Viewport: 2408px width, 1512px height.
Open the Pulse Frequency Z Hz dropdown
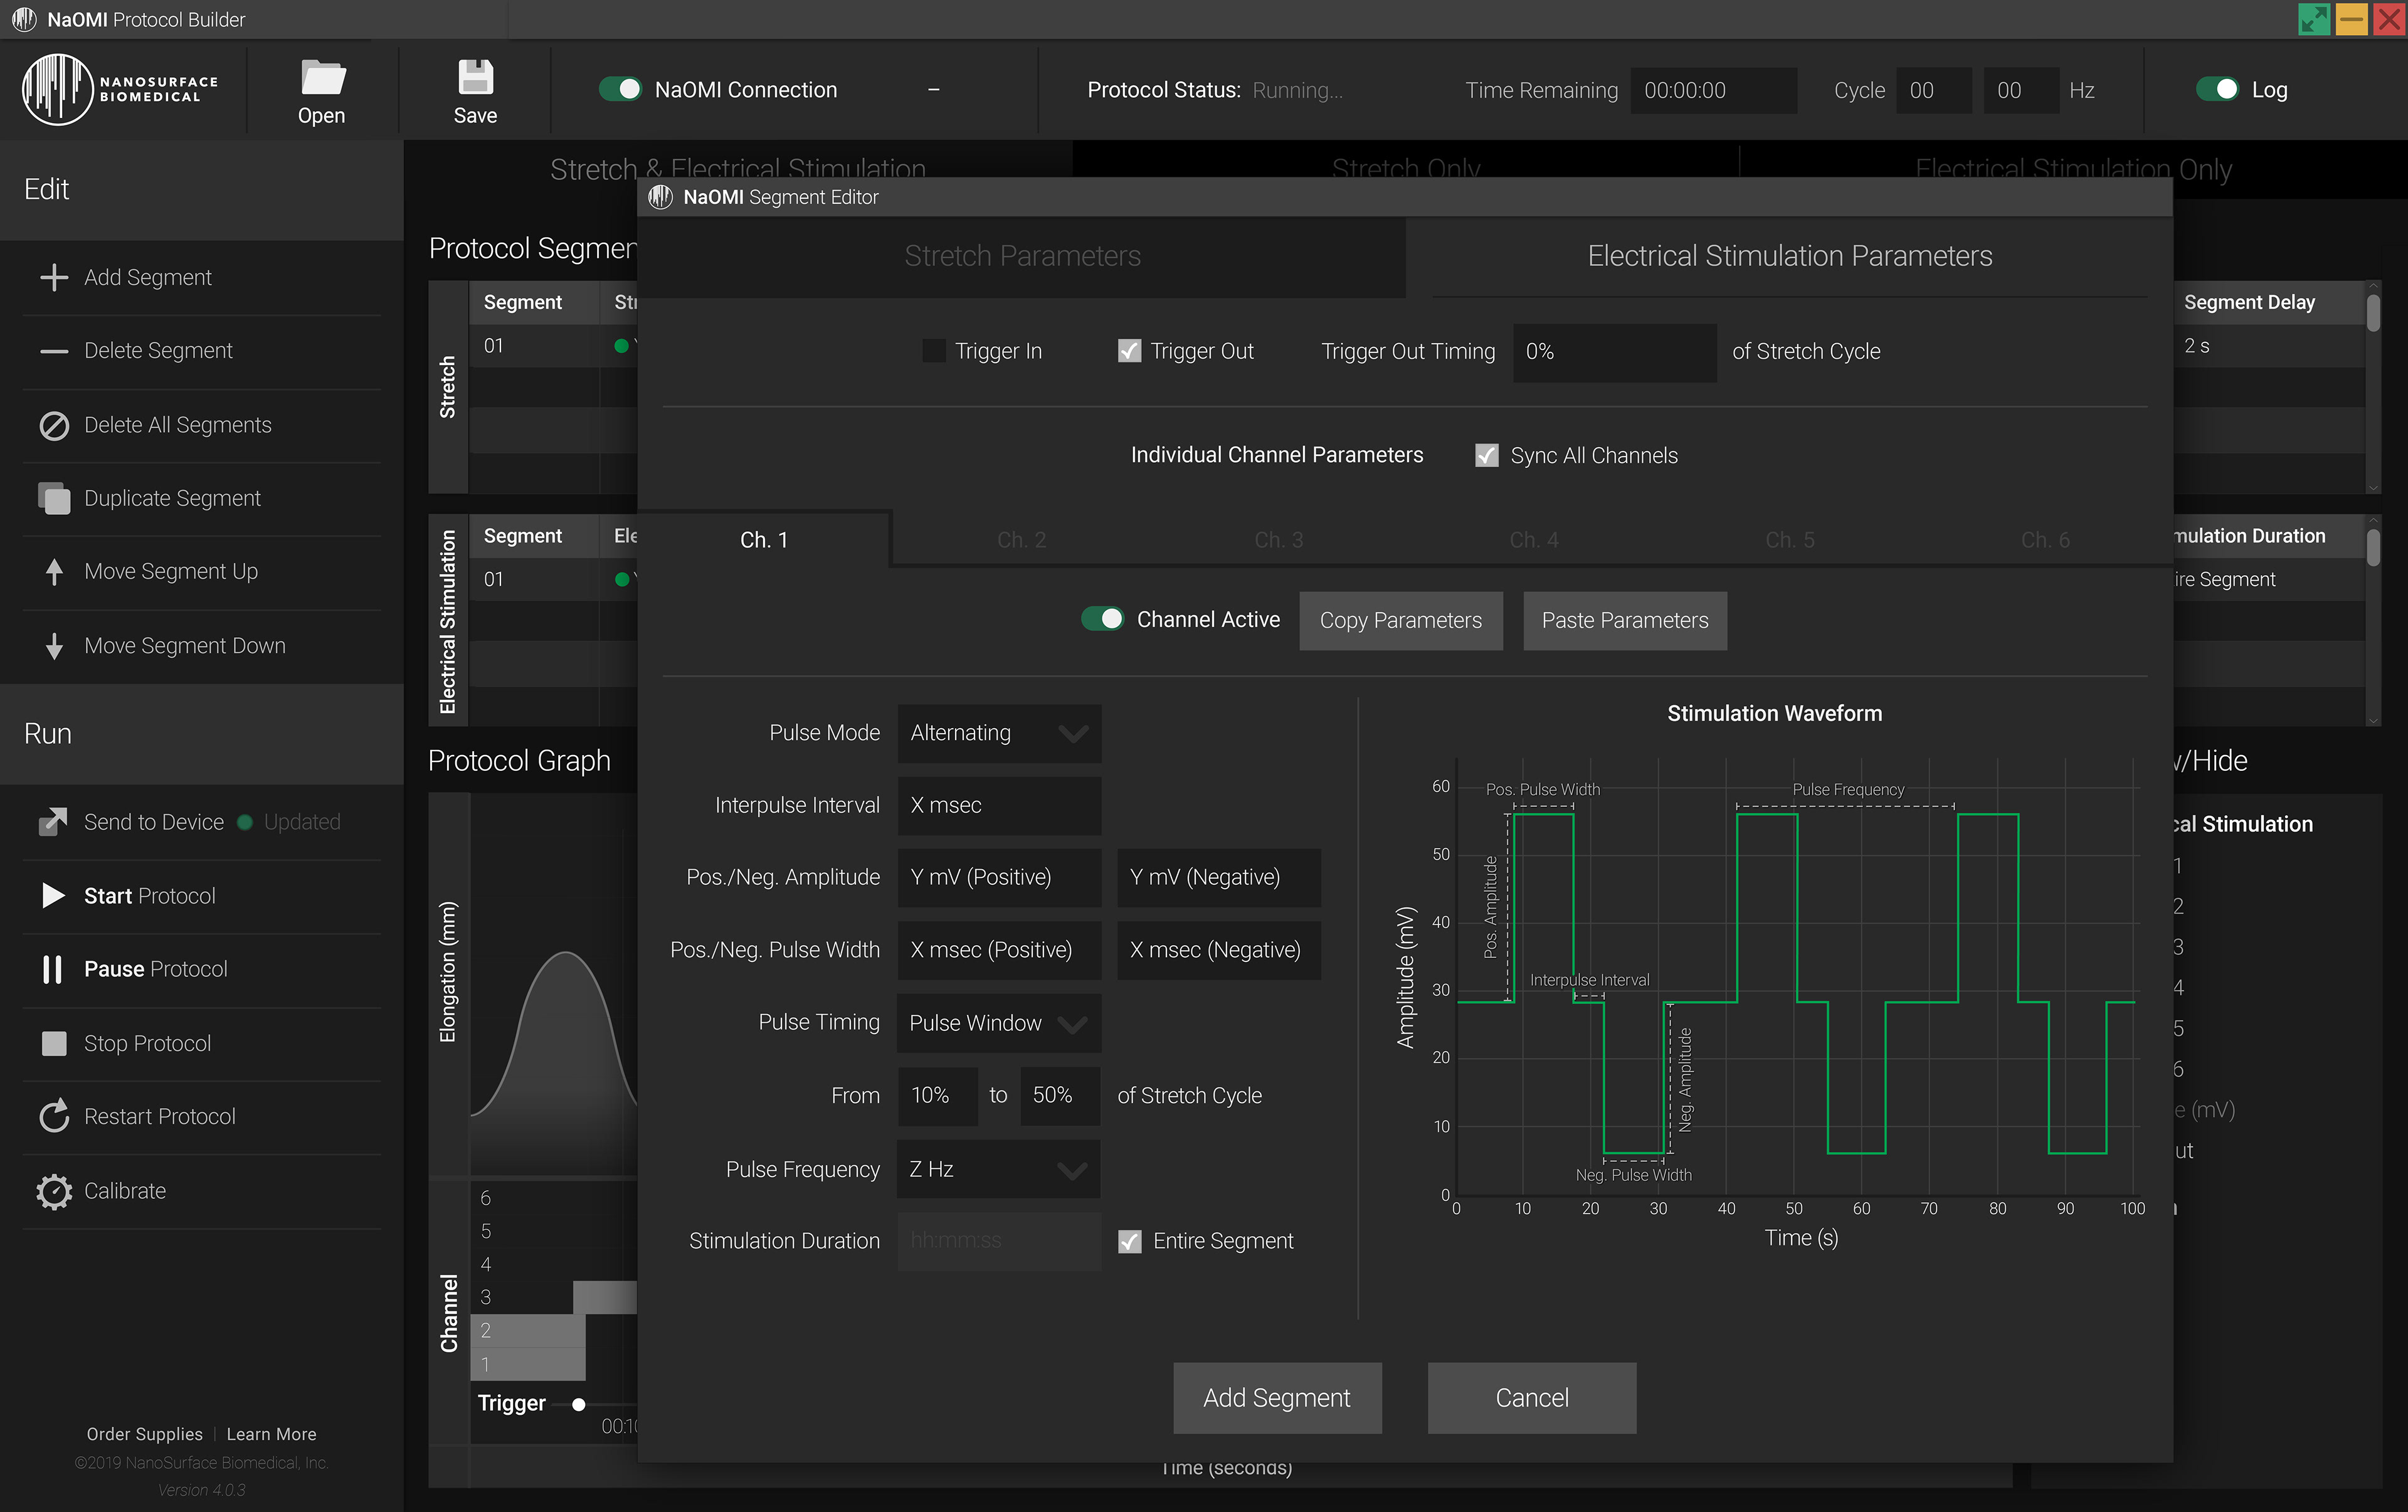click(x=999, y=1169)
